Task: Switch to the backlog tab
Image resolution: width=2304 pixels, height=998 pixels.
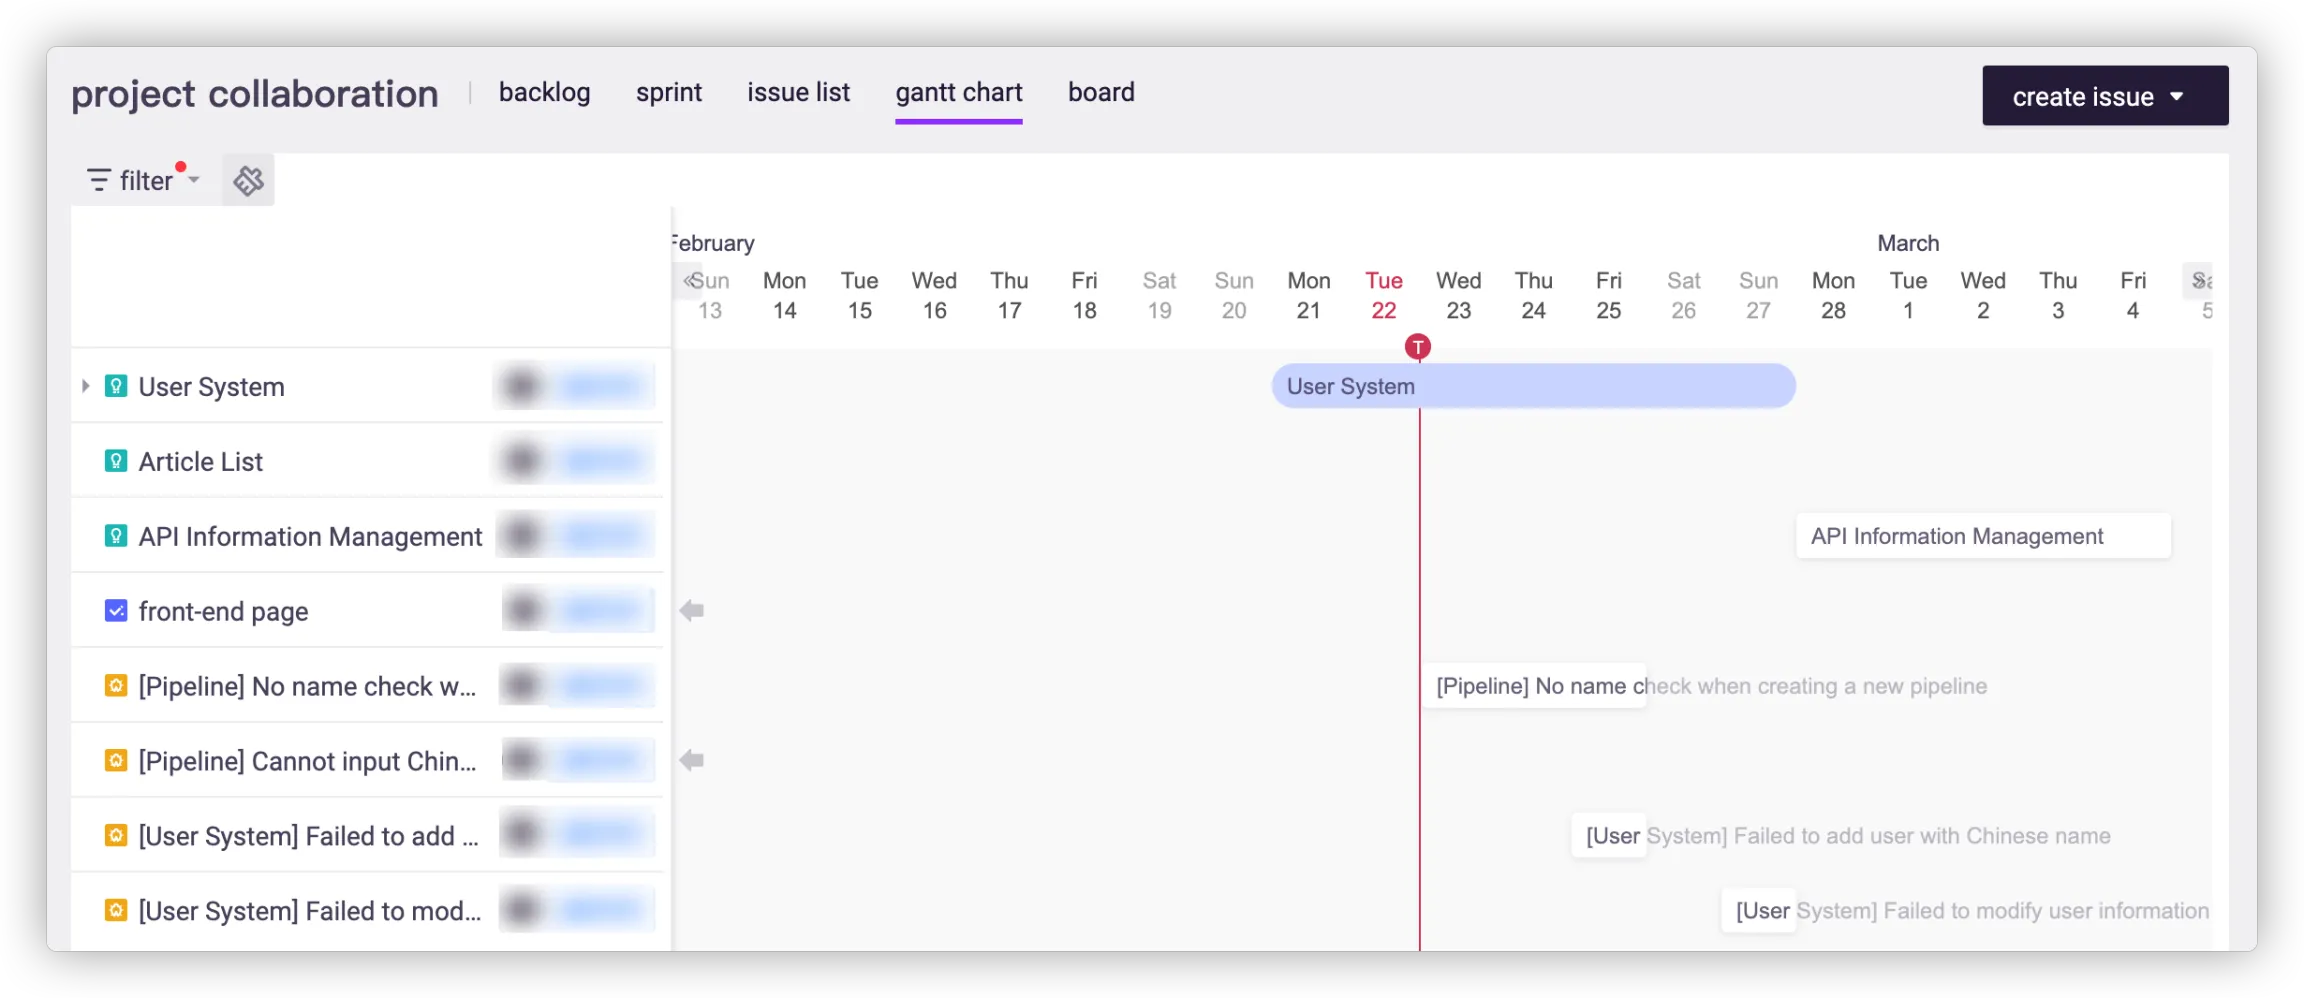Action: point(544,92)
